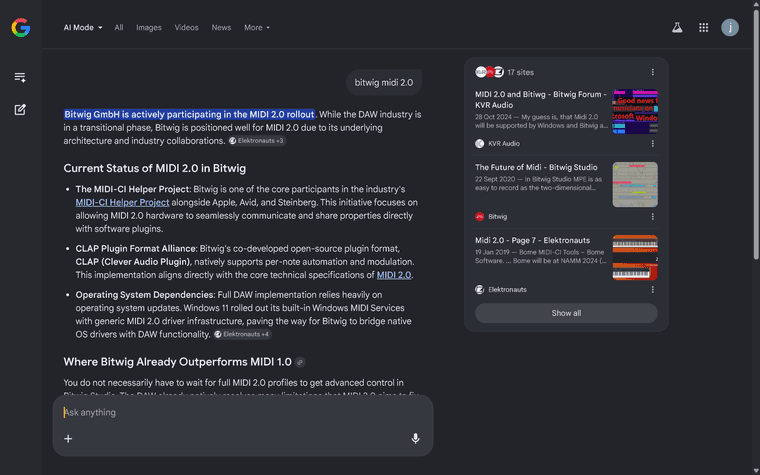Click bold text The MIDI-CI Helper Project
Image resolution: width=760 pixels, height=475 pixels.
click(x=132, y=190)
